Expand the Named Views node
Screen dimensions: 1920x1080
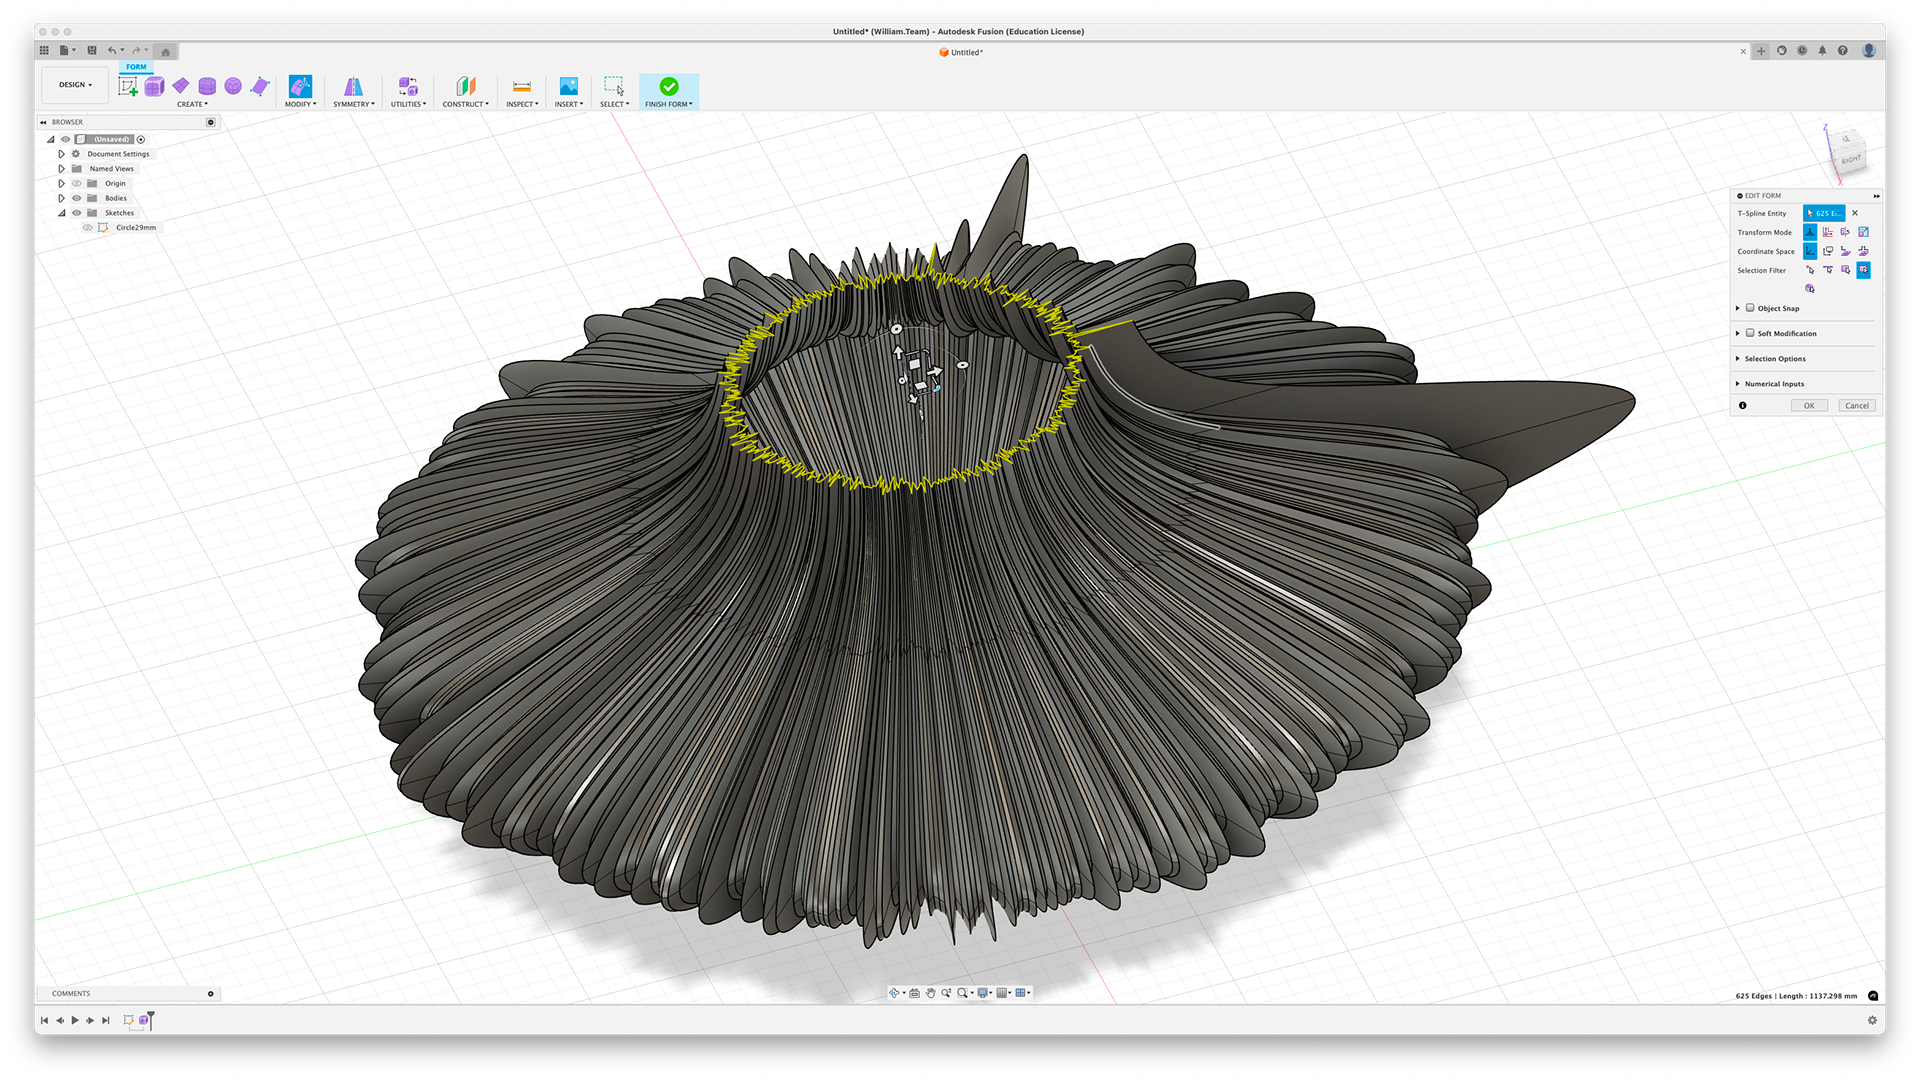[x=61, y=169]
